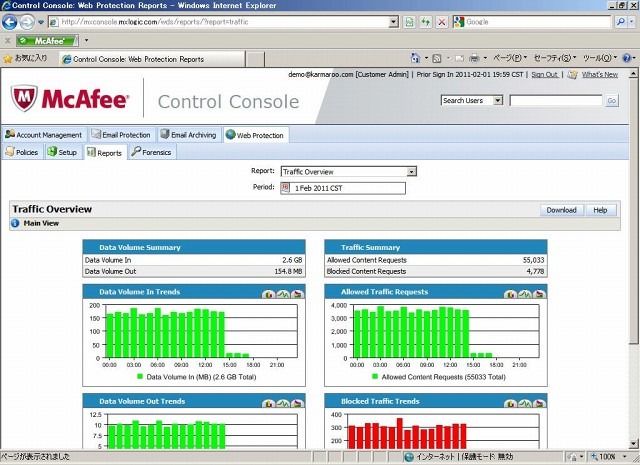This screenshot has height=465, width=640.
Task: Switch to the Email Archiving tab
Action: (189, 135)
